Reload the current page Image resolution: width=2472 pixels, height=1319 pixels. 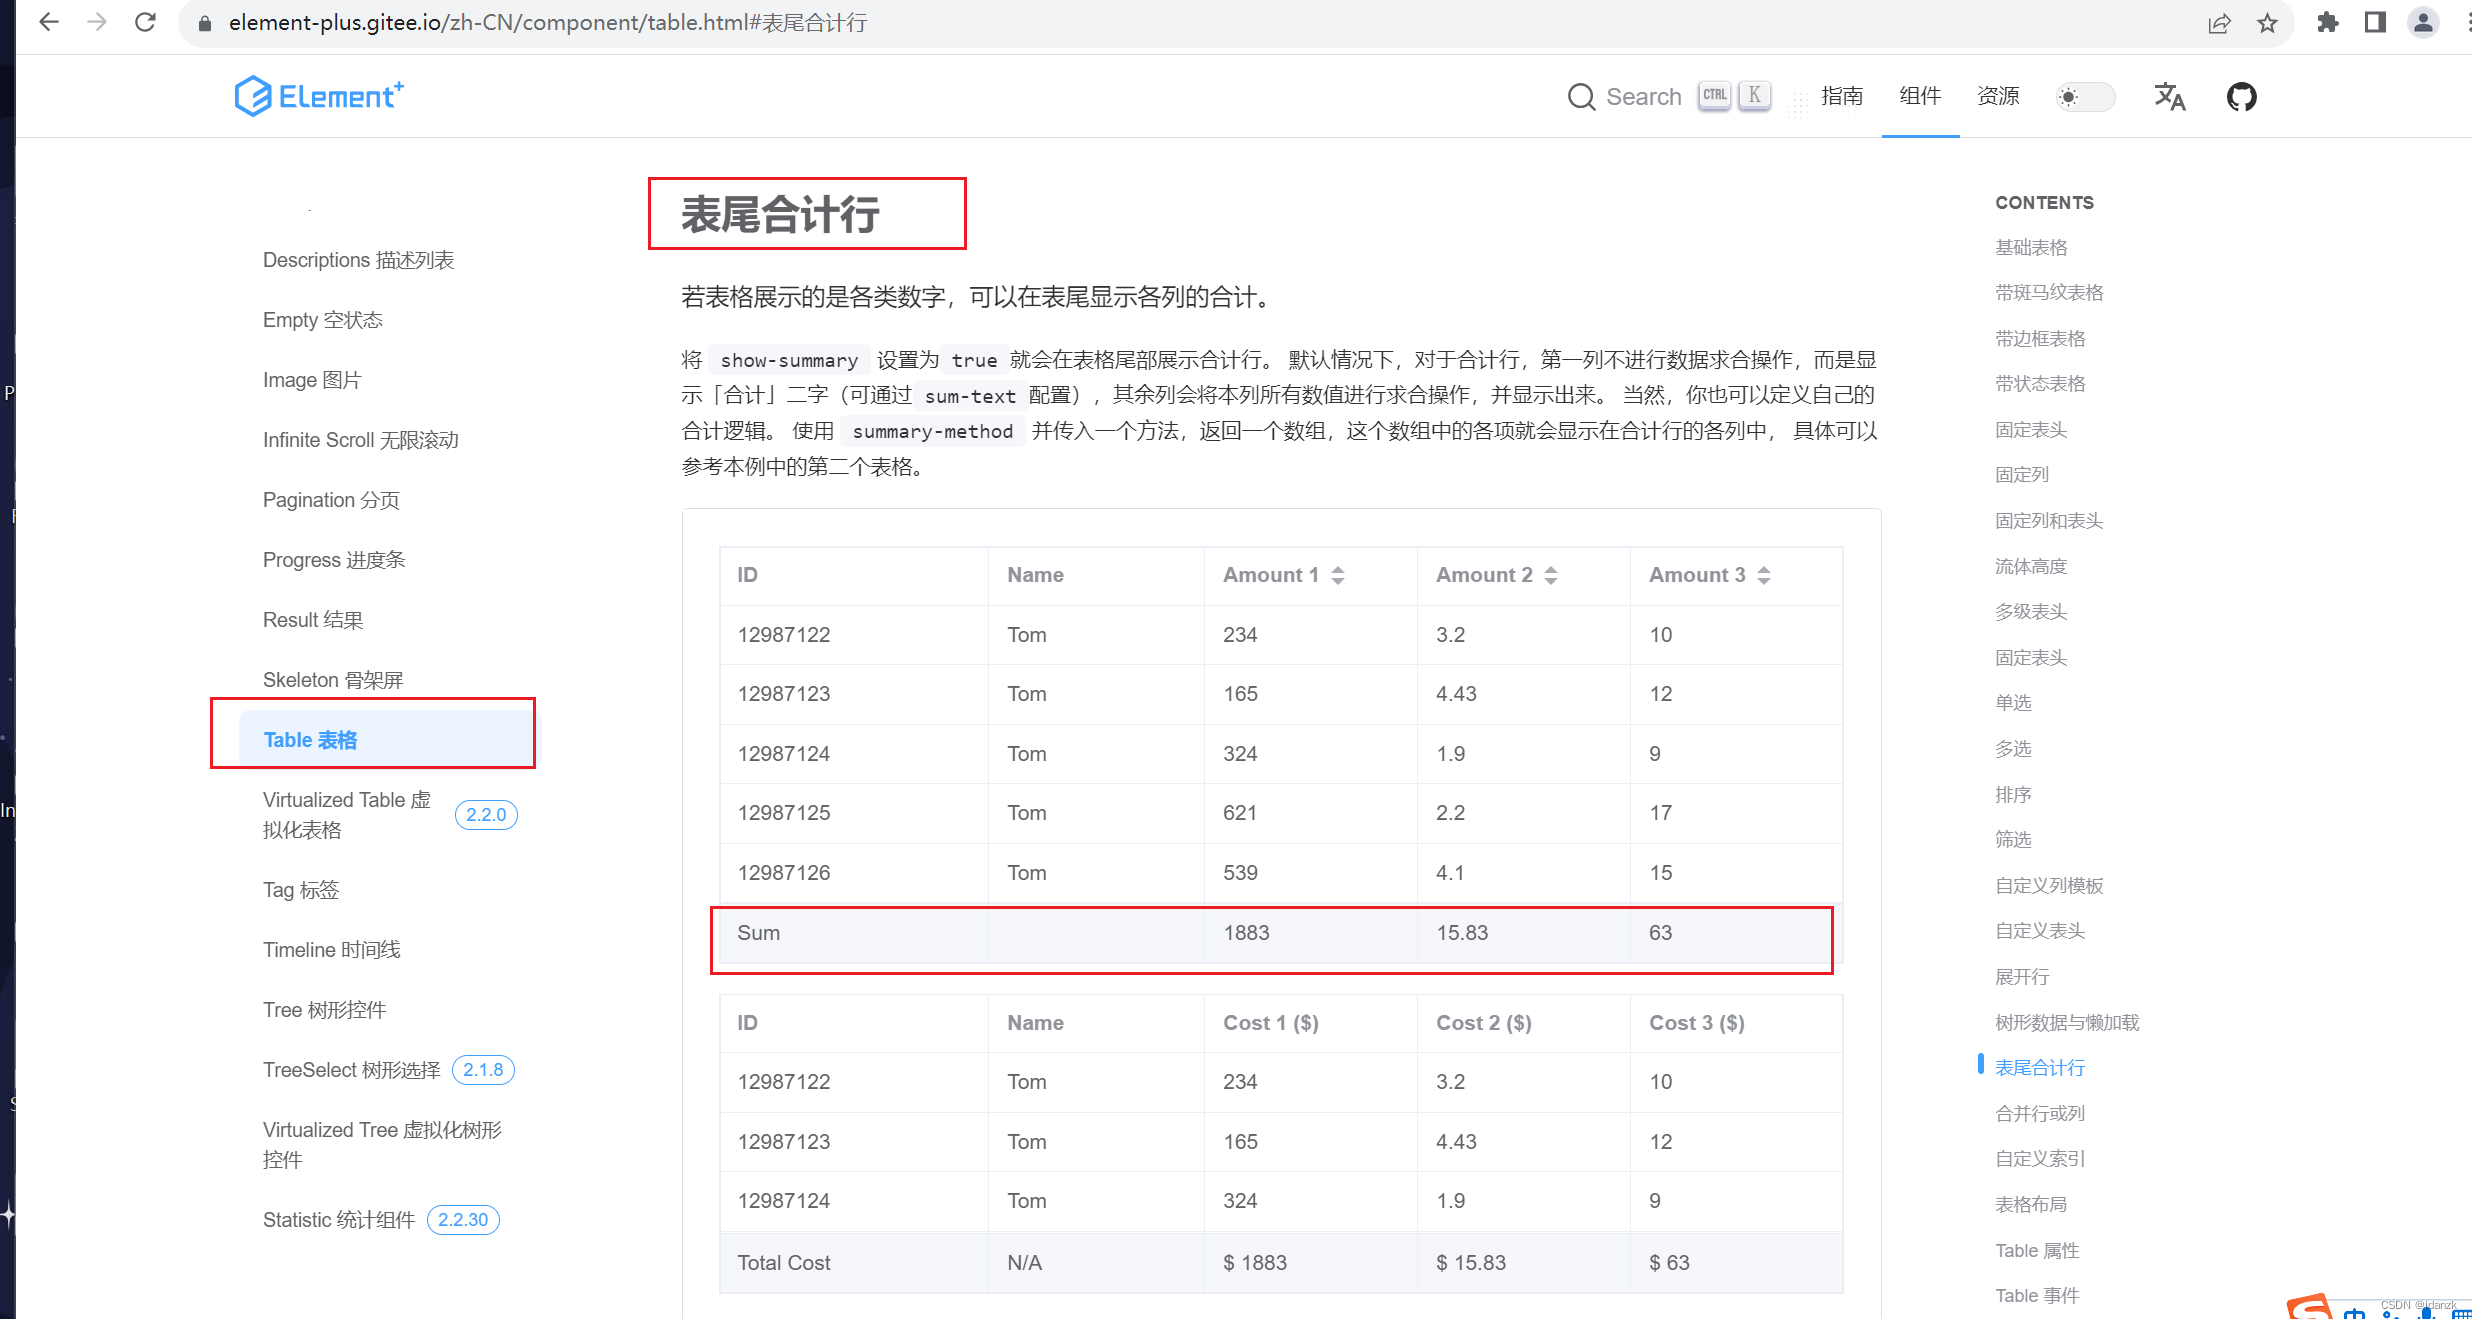pyautogui.click(x=145, y=22)
